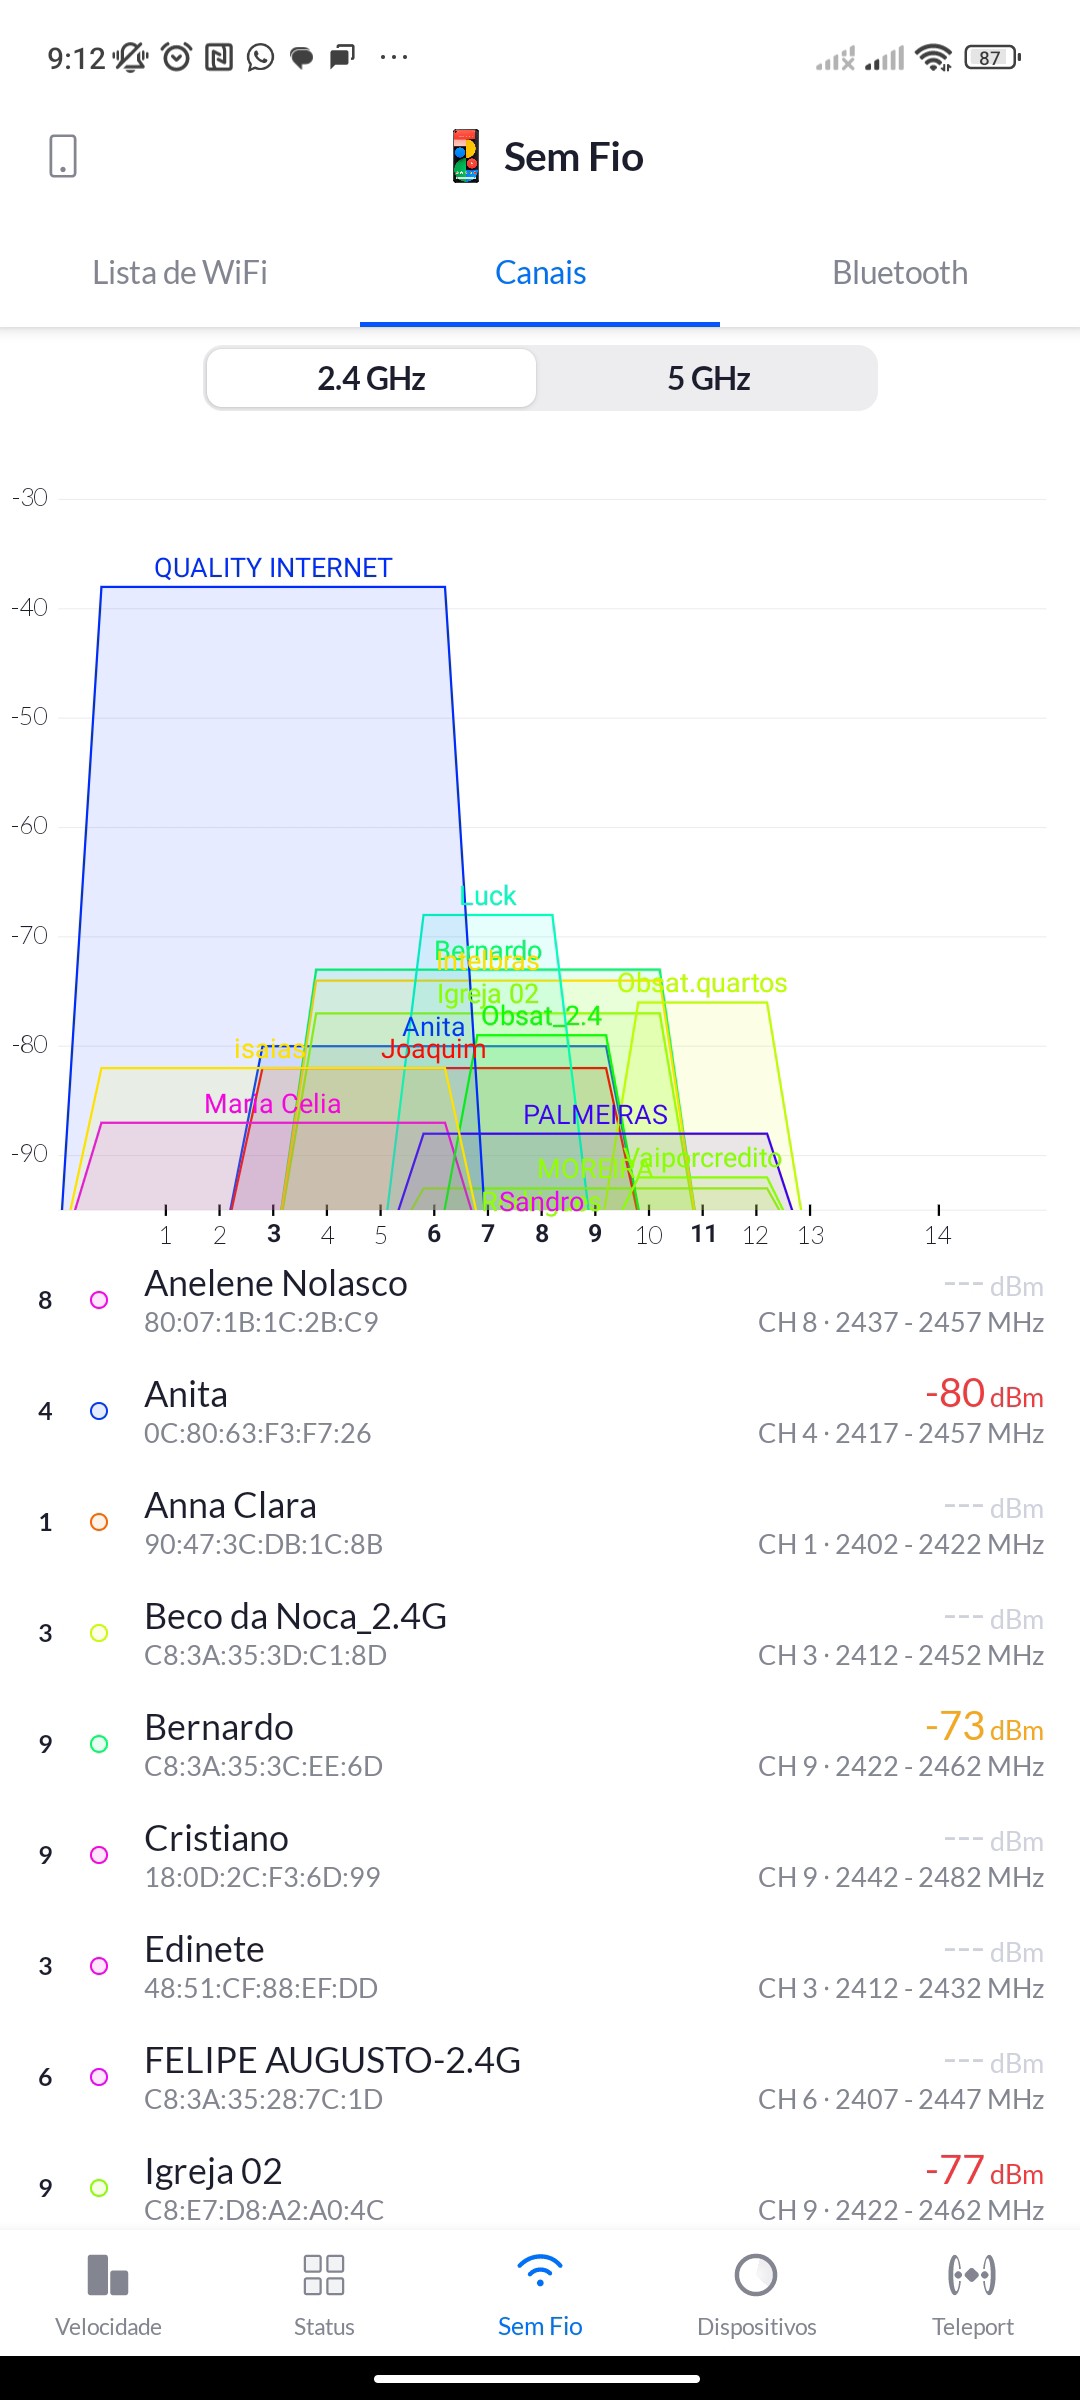The height and width of the screenshot is (2400, 1080).
Task: Tap the QUALITY INTERNET label in chart
Action: [x=273, y=568]
